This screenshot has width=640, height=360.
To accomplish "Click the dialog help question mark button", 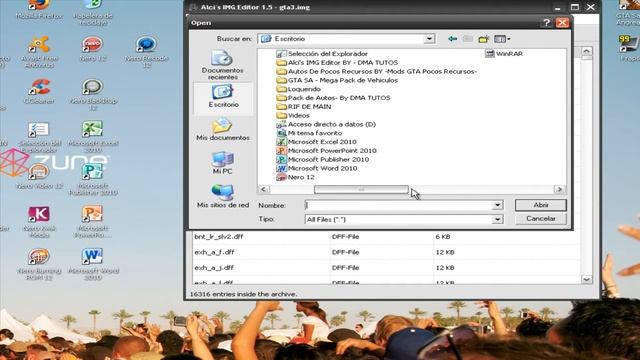I will [x=547, y=23].
